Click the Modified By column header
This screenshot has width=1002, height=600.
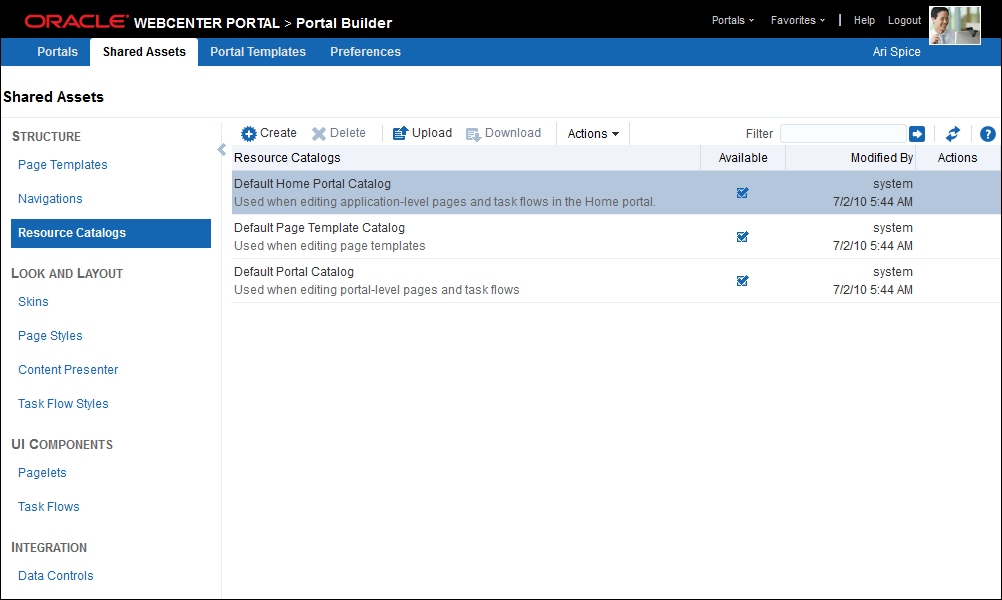click(x=851, y=158)
